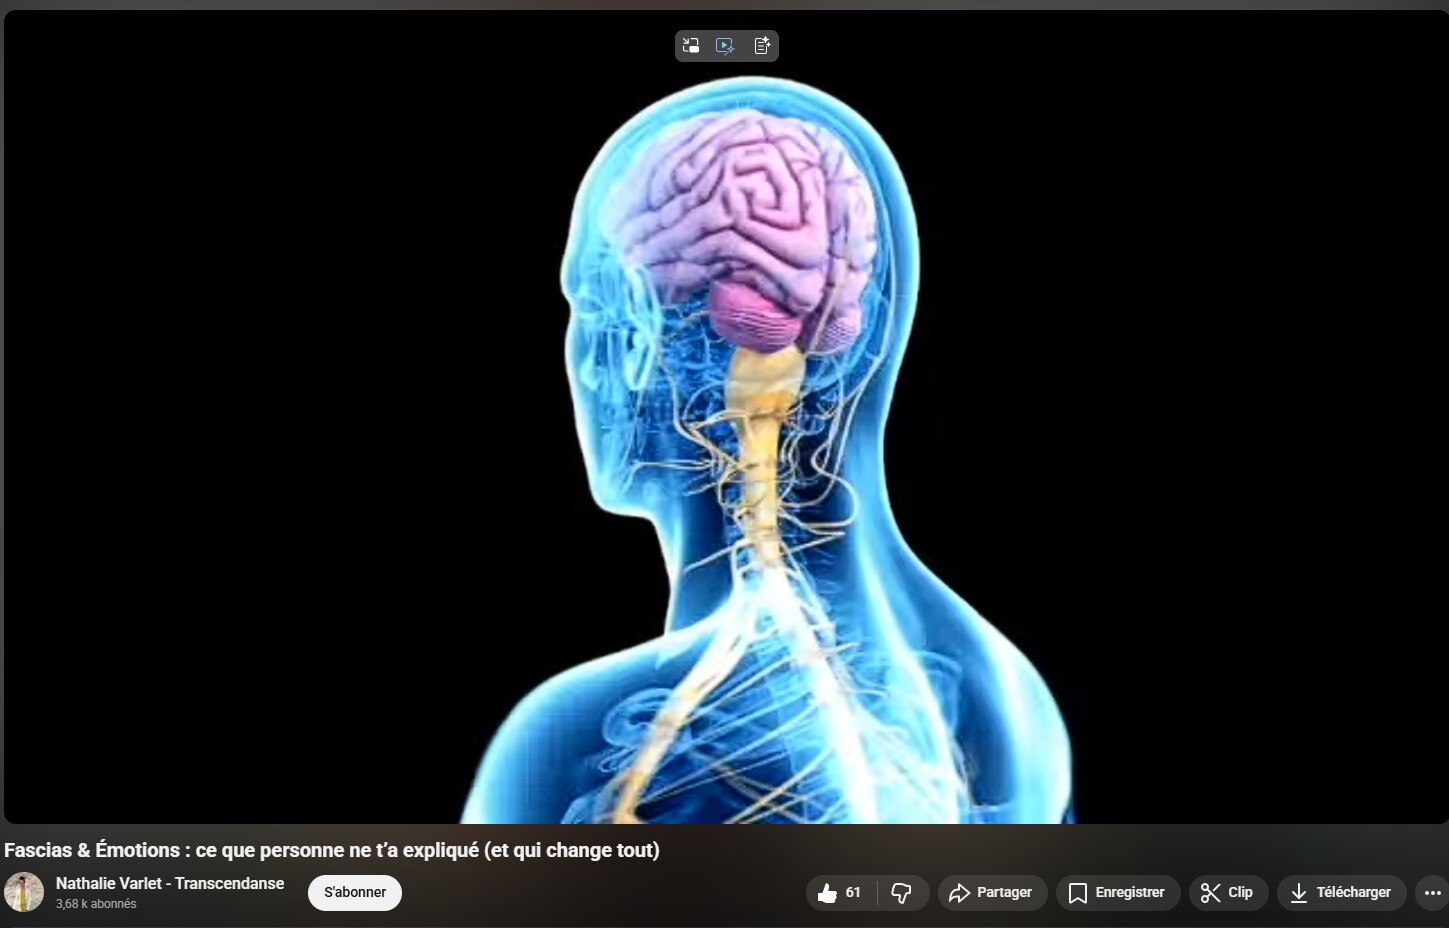This screenshot has width=1449, height=928.
Task: Click the 3,68 k abonnés subscriber count
Action: tap(96, 904)
